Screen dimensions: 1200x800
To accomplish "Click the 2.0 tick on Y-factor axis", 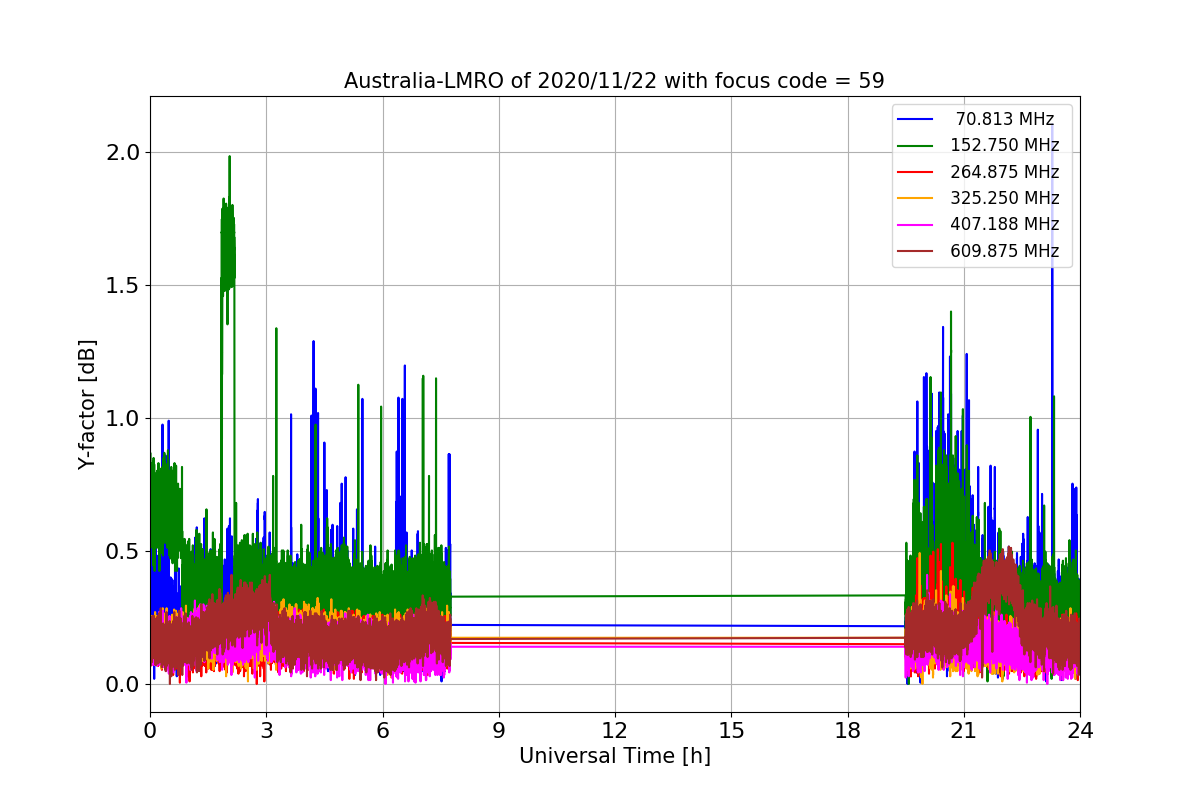I will 125,152.
